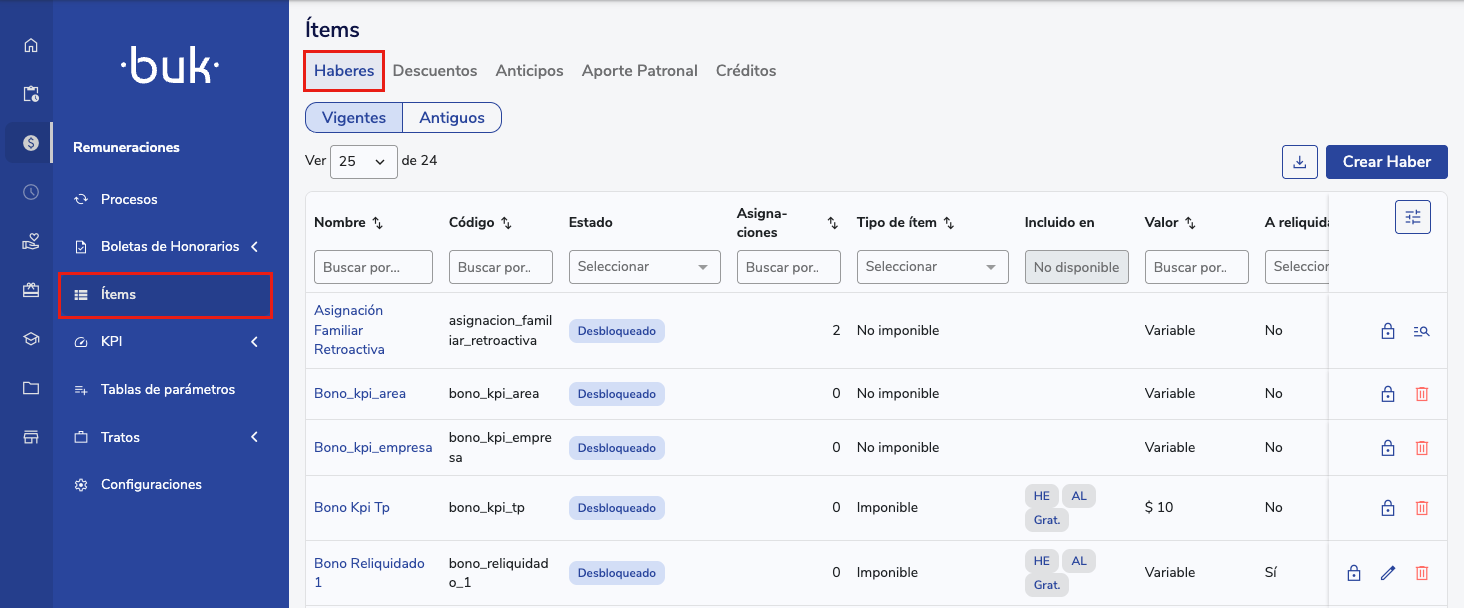Open the Estado filter dropdown
Screen dimensions: 1464x608
pyautogui.click(x=644, y=267)
